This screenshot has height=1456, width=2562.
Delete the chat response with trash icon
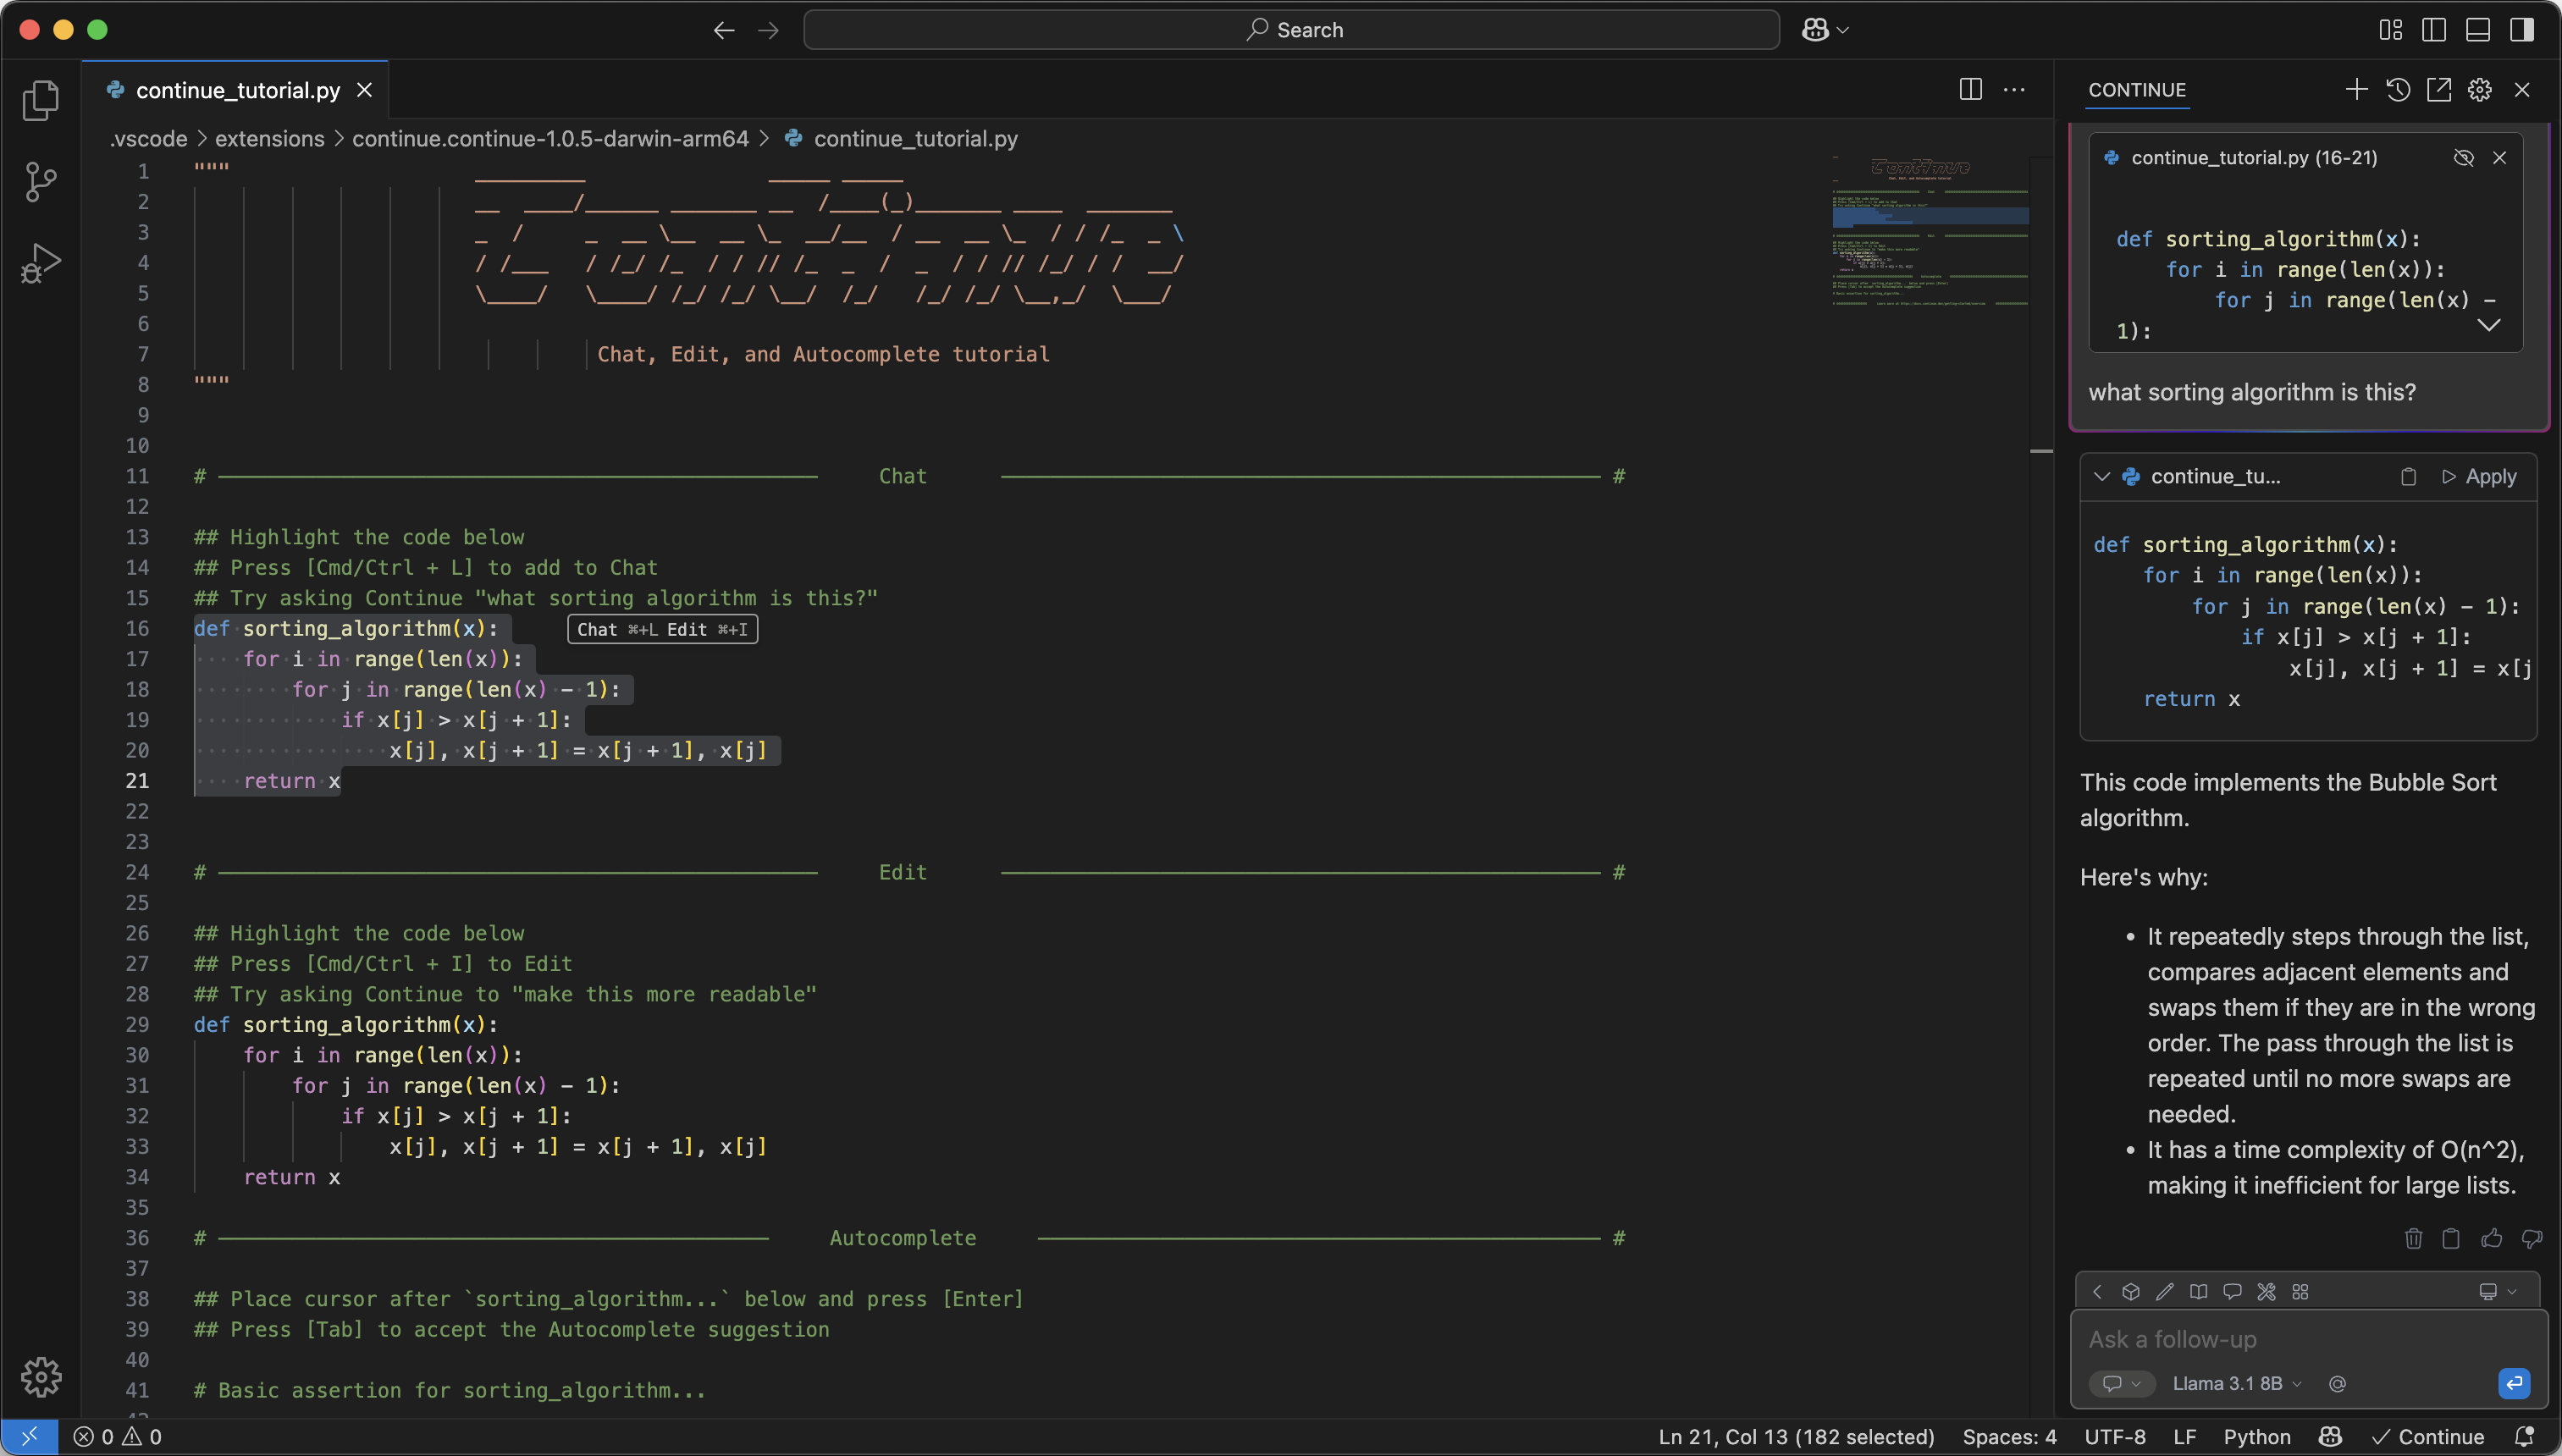tap(2413, 1239)
